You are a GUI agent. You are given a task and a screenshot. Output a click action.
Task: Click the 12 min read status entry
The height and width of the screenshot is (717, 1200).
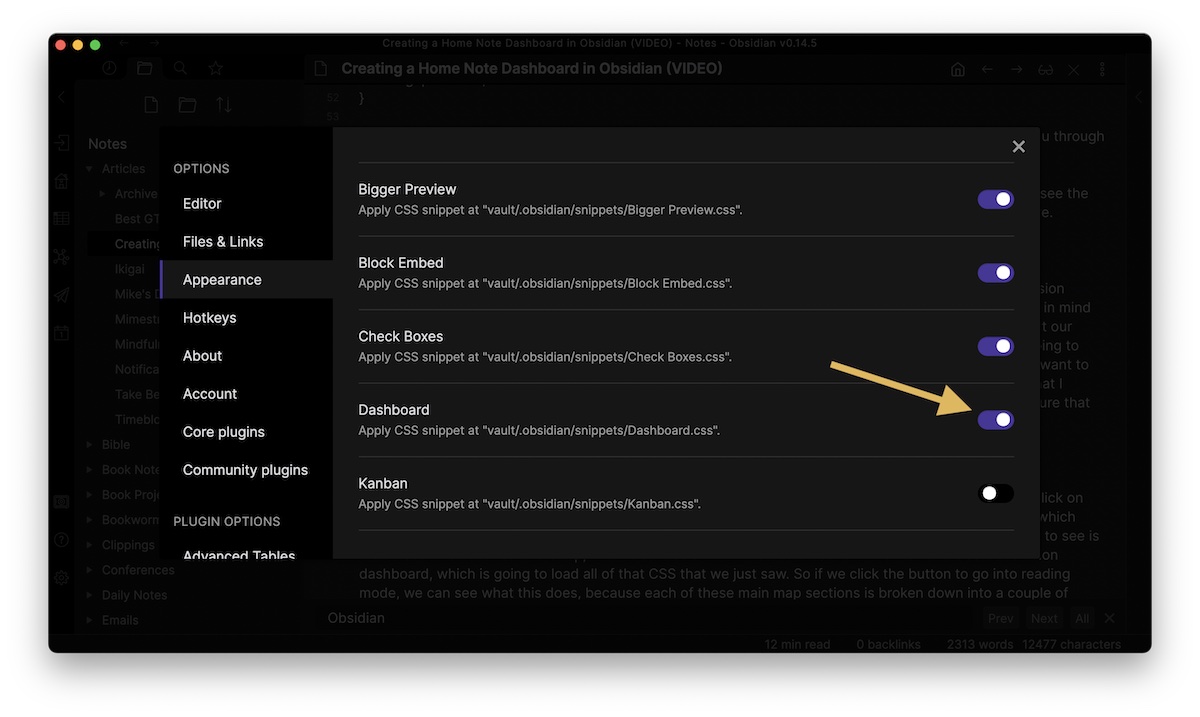point(797,644)
